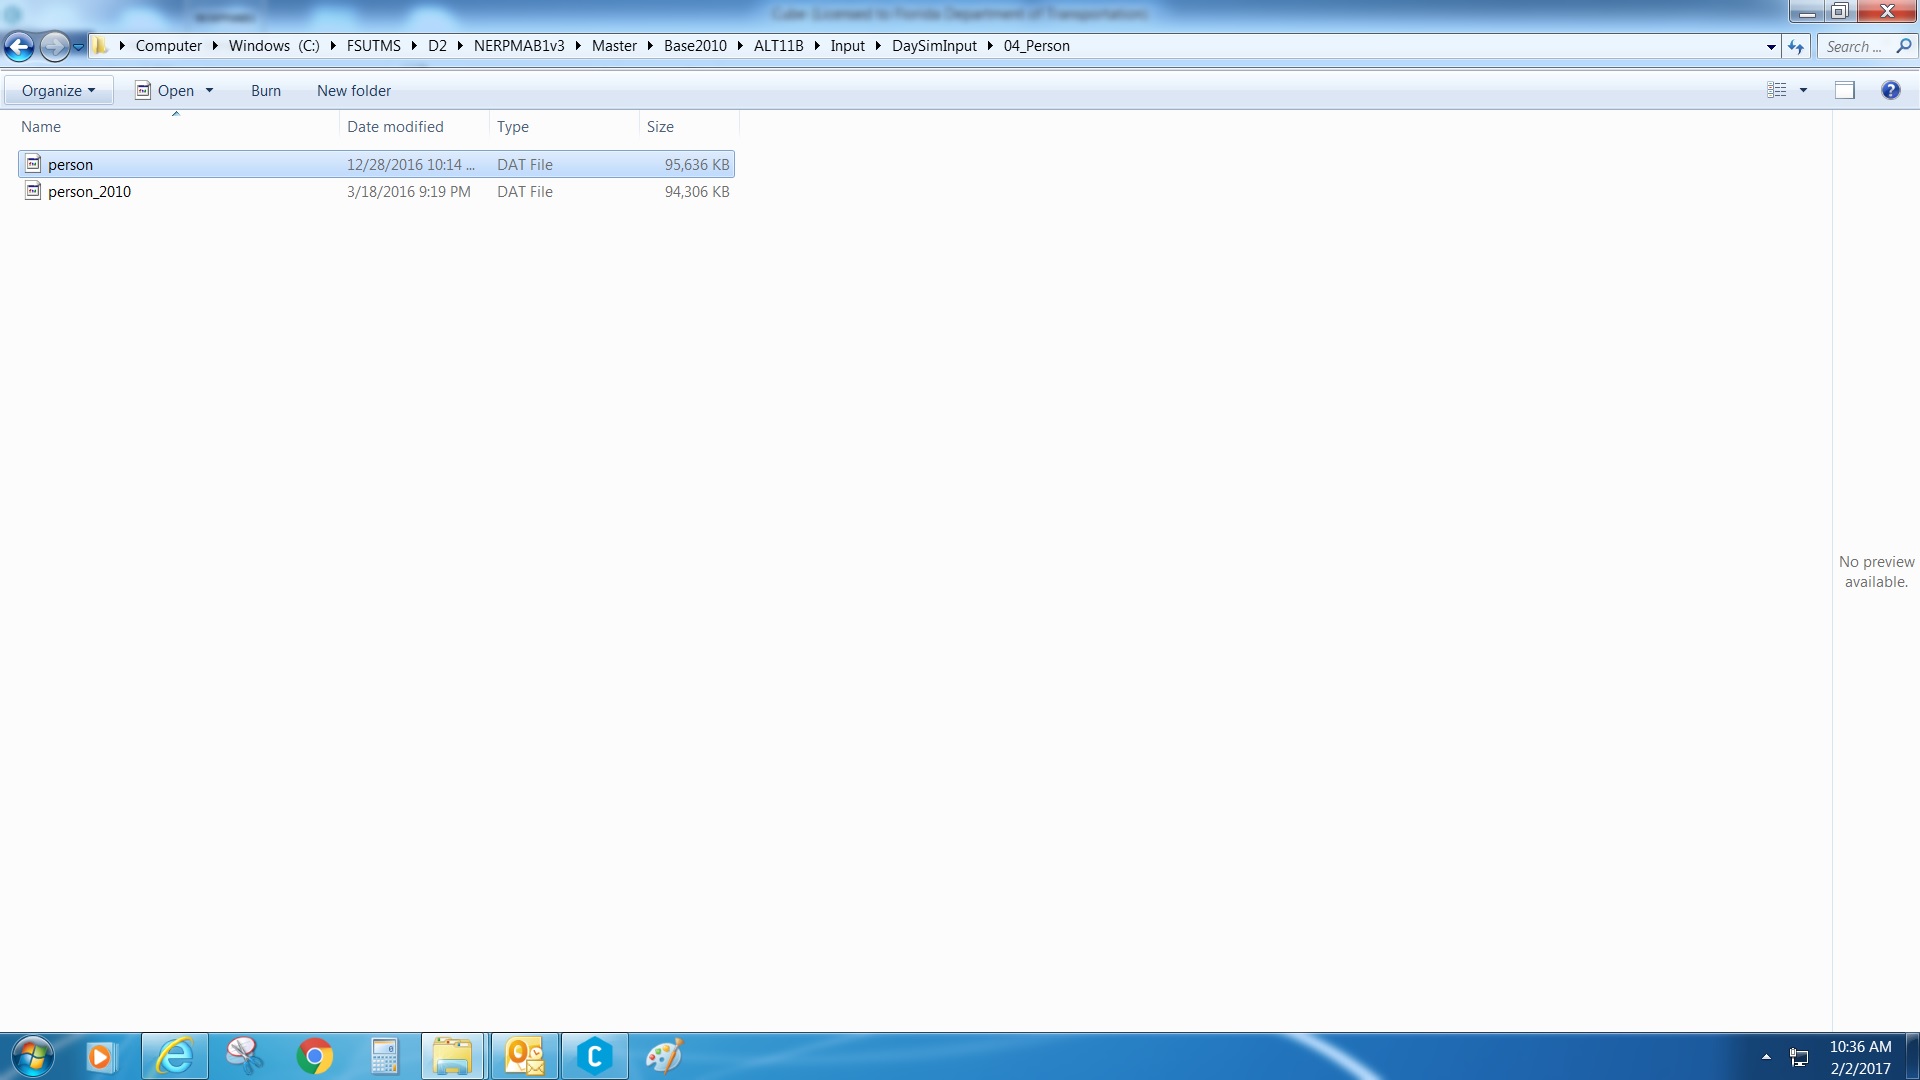The height and width of the screenshot is (1080, 1920).
Task: Open the view options dropdown arrow
Action: tap(1804, 90)
